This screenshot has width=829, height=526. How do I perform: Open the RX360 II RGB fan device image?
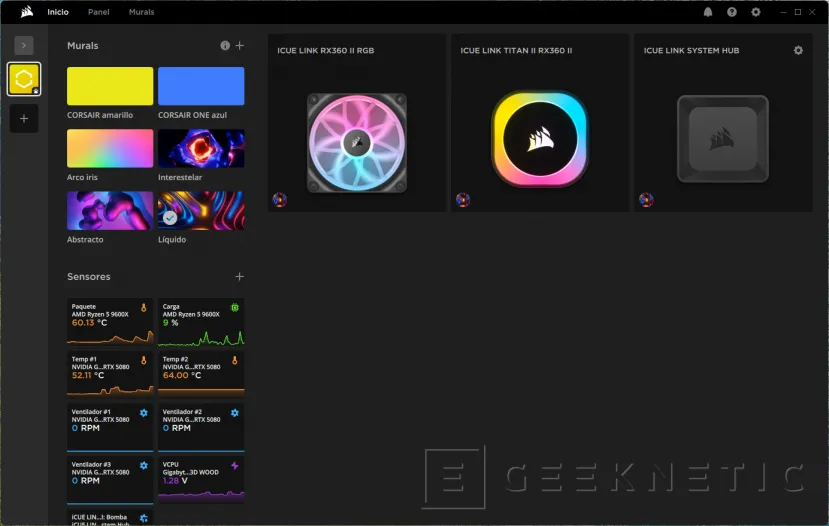(x=357, y=143)
